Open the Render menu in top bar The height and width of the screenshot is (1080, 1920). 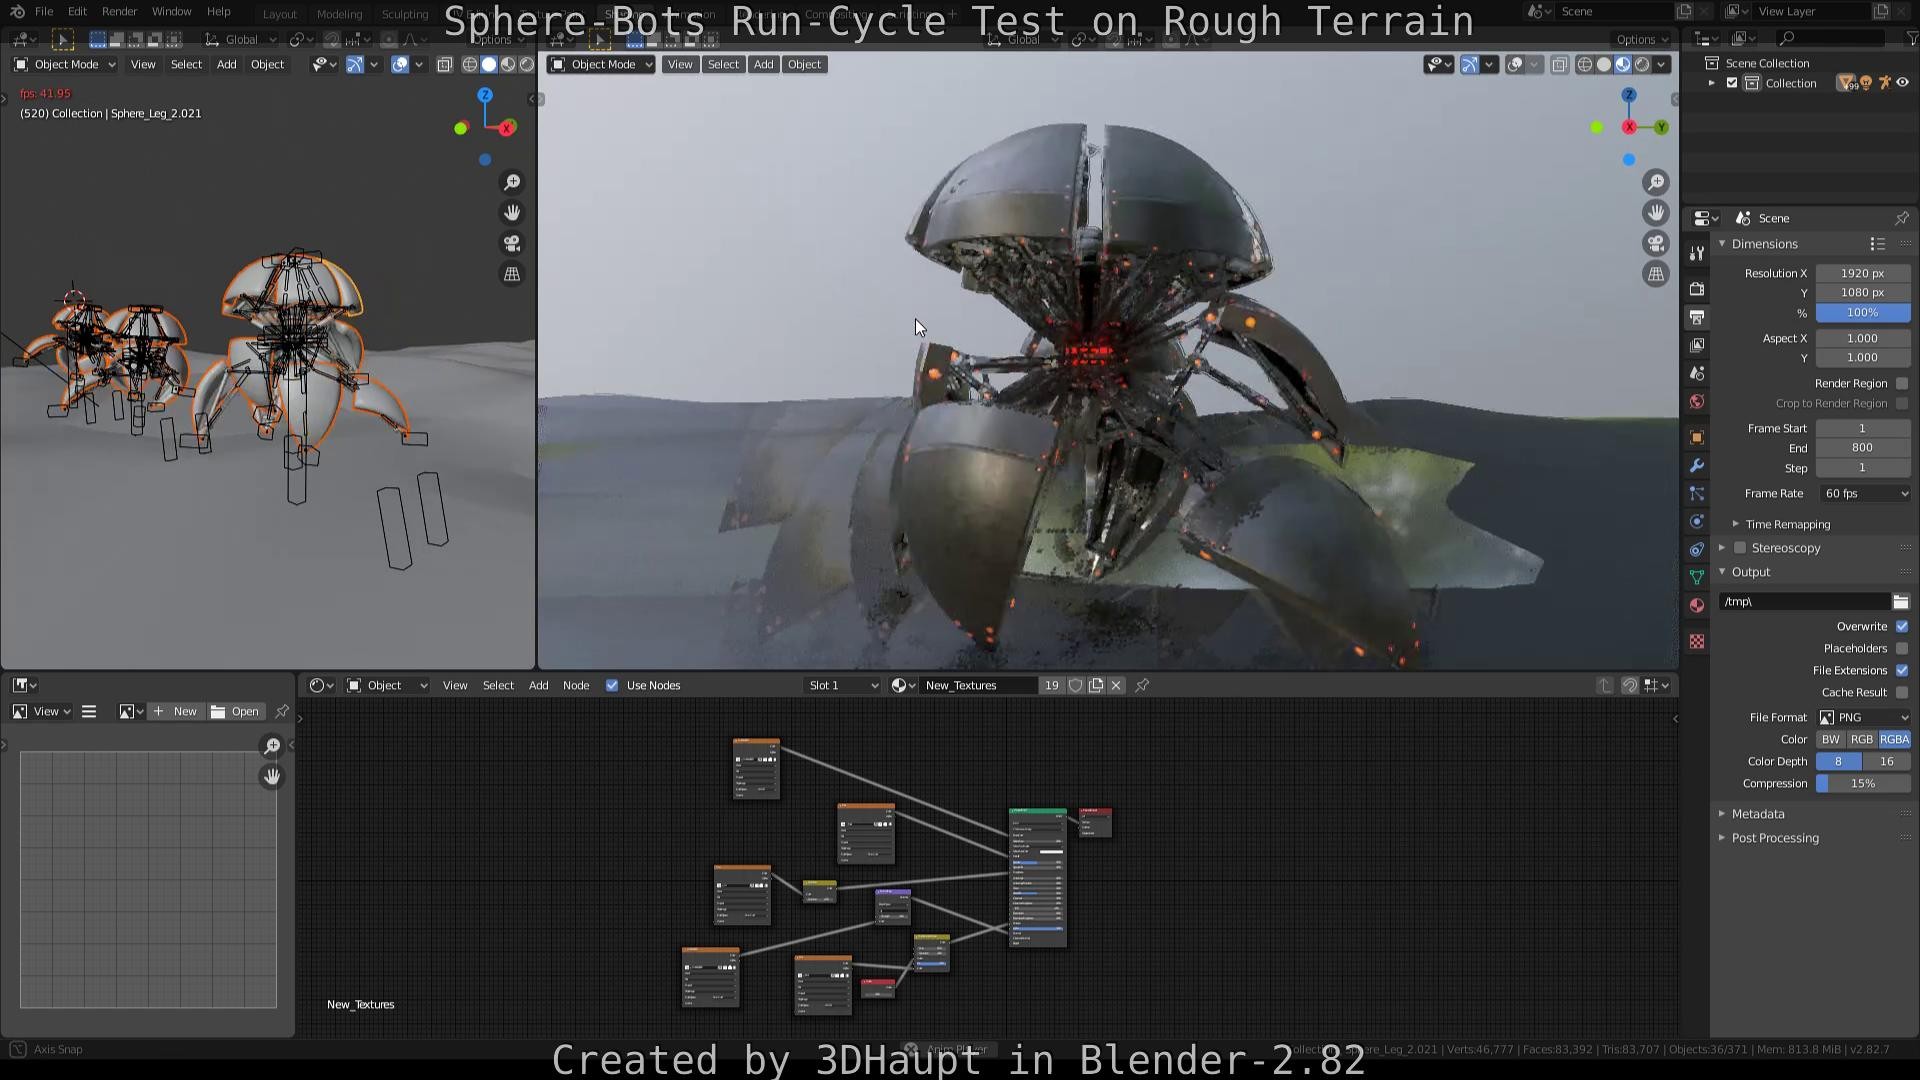(x=119, y=11)
